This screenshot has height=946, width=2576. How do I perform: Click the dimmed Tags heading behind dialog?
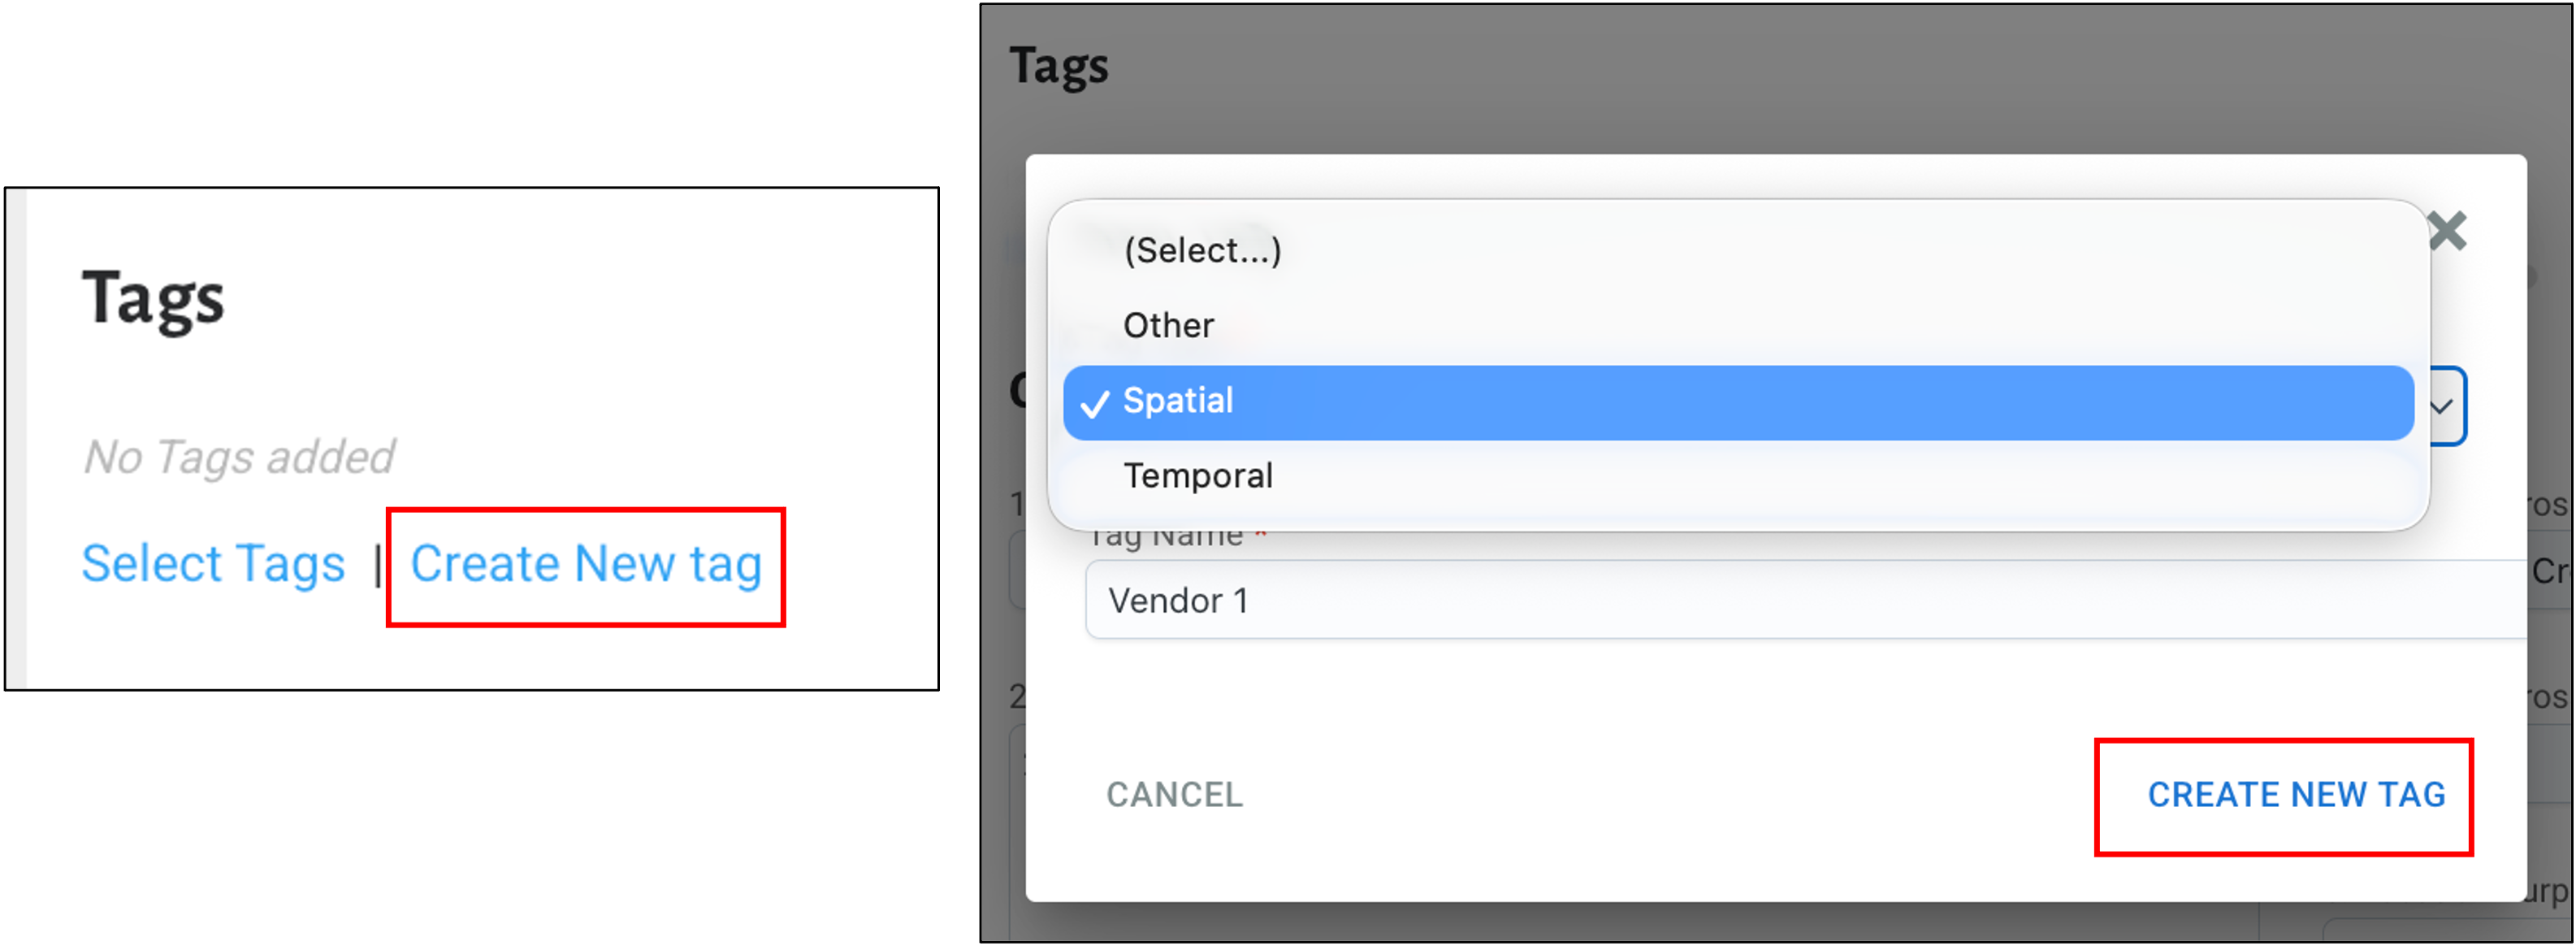[x=1059, y=66]
